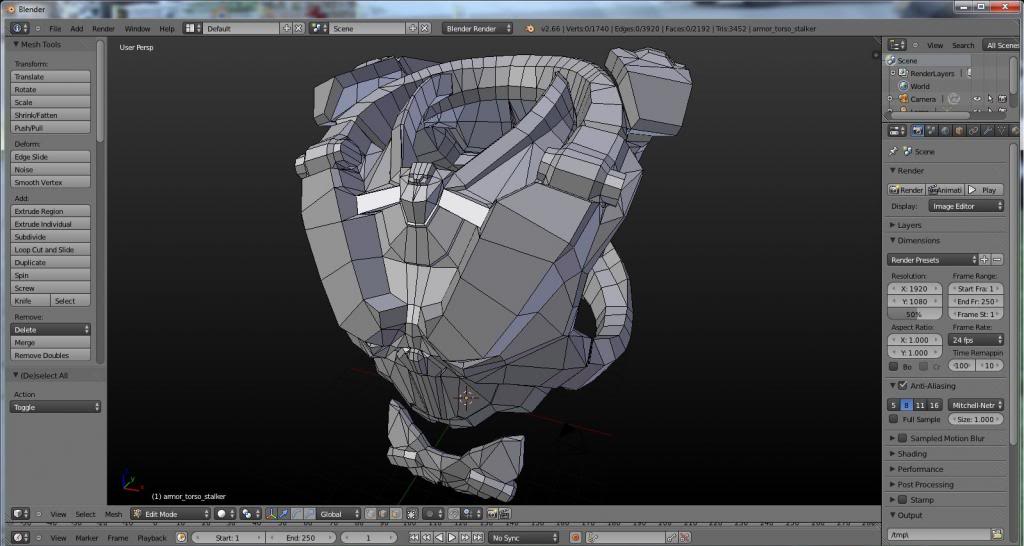Disable the Anti-Aliasing checkbox
Image resolution: width=1024 pixels, height=546 pixels.
pos(902,386)
